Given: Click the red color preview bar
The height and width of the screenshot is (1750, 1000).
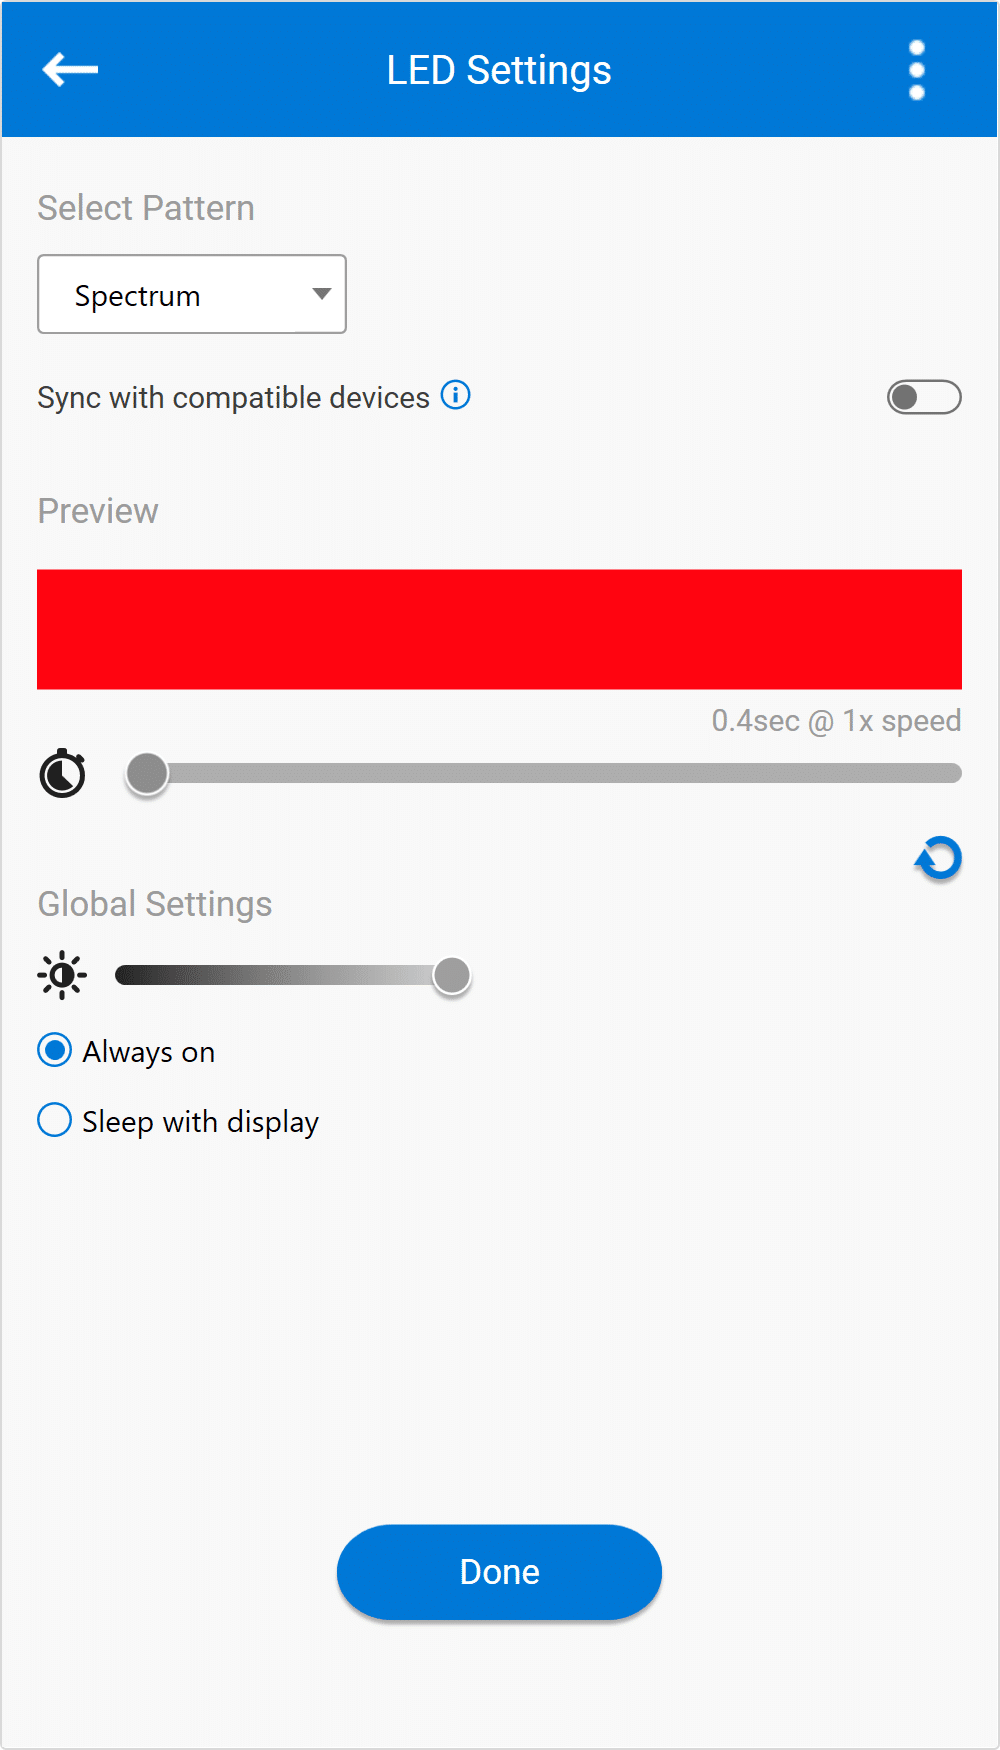Looking at the screenshot, I should 499,630.
